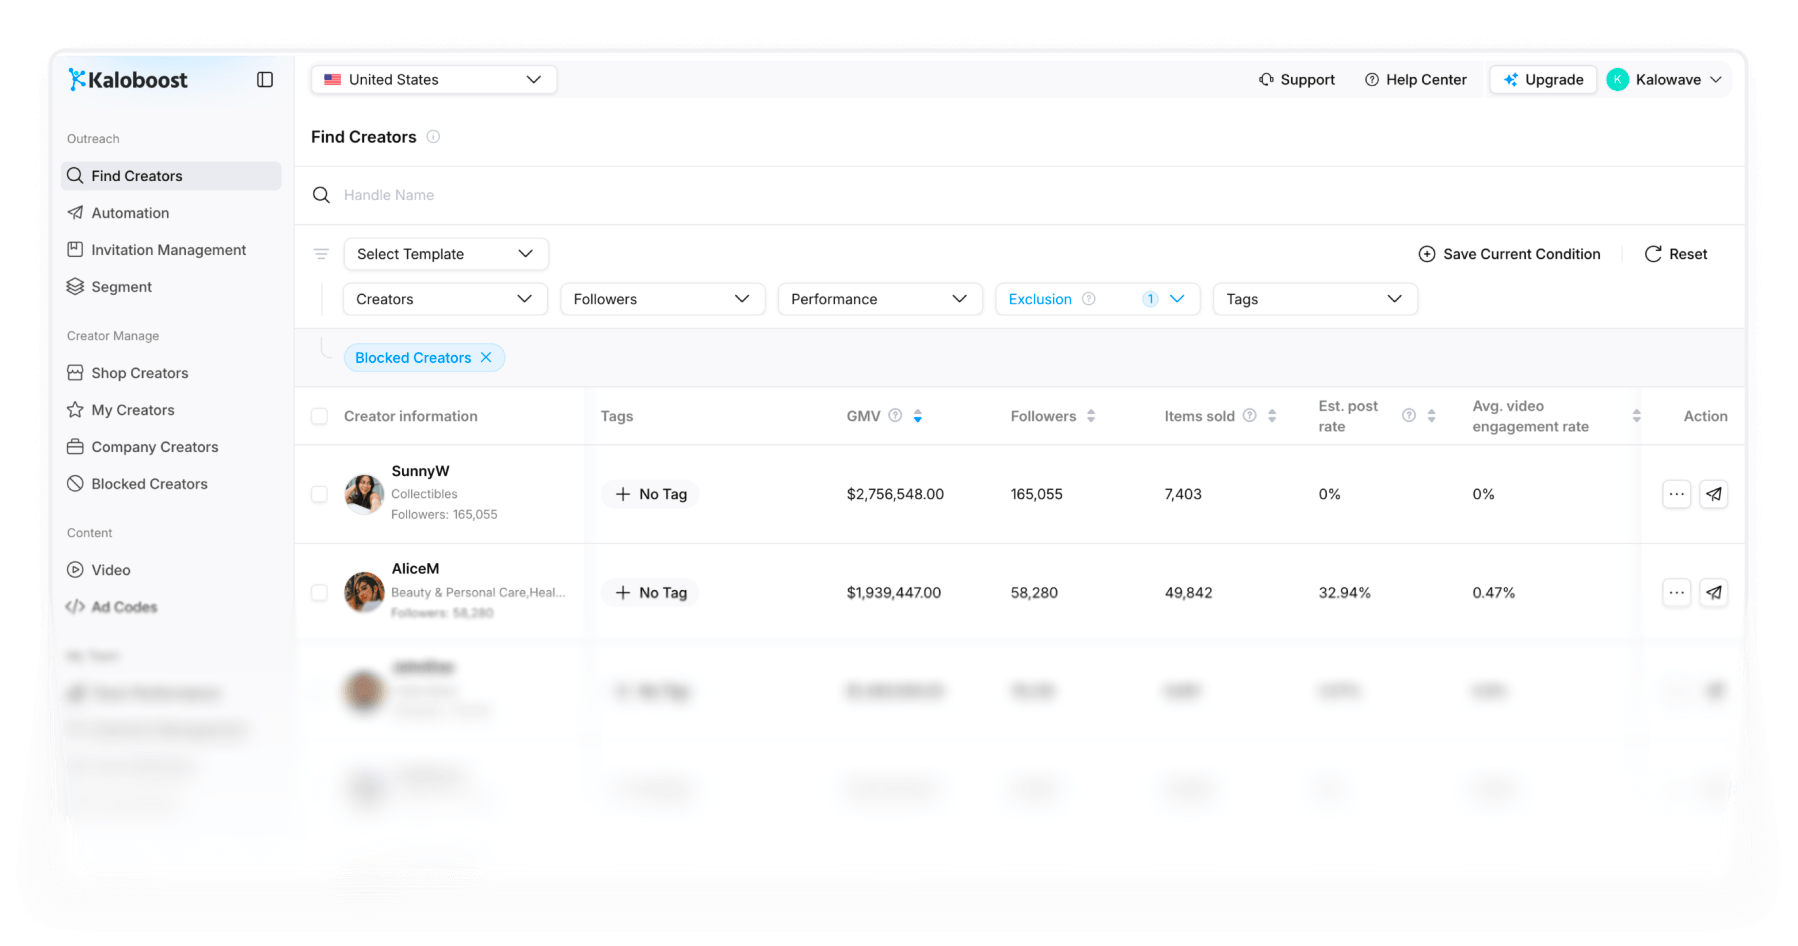The image size is (1798, 946).
Task: Sort by GMV column
Action: point(917,416)
